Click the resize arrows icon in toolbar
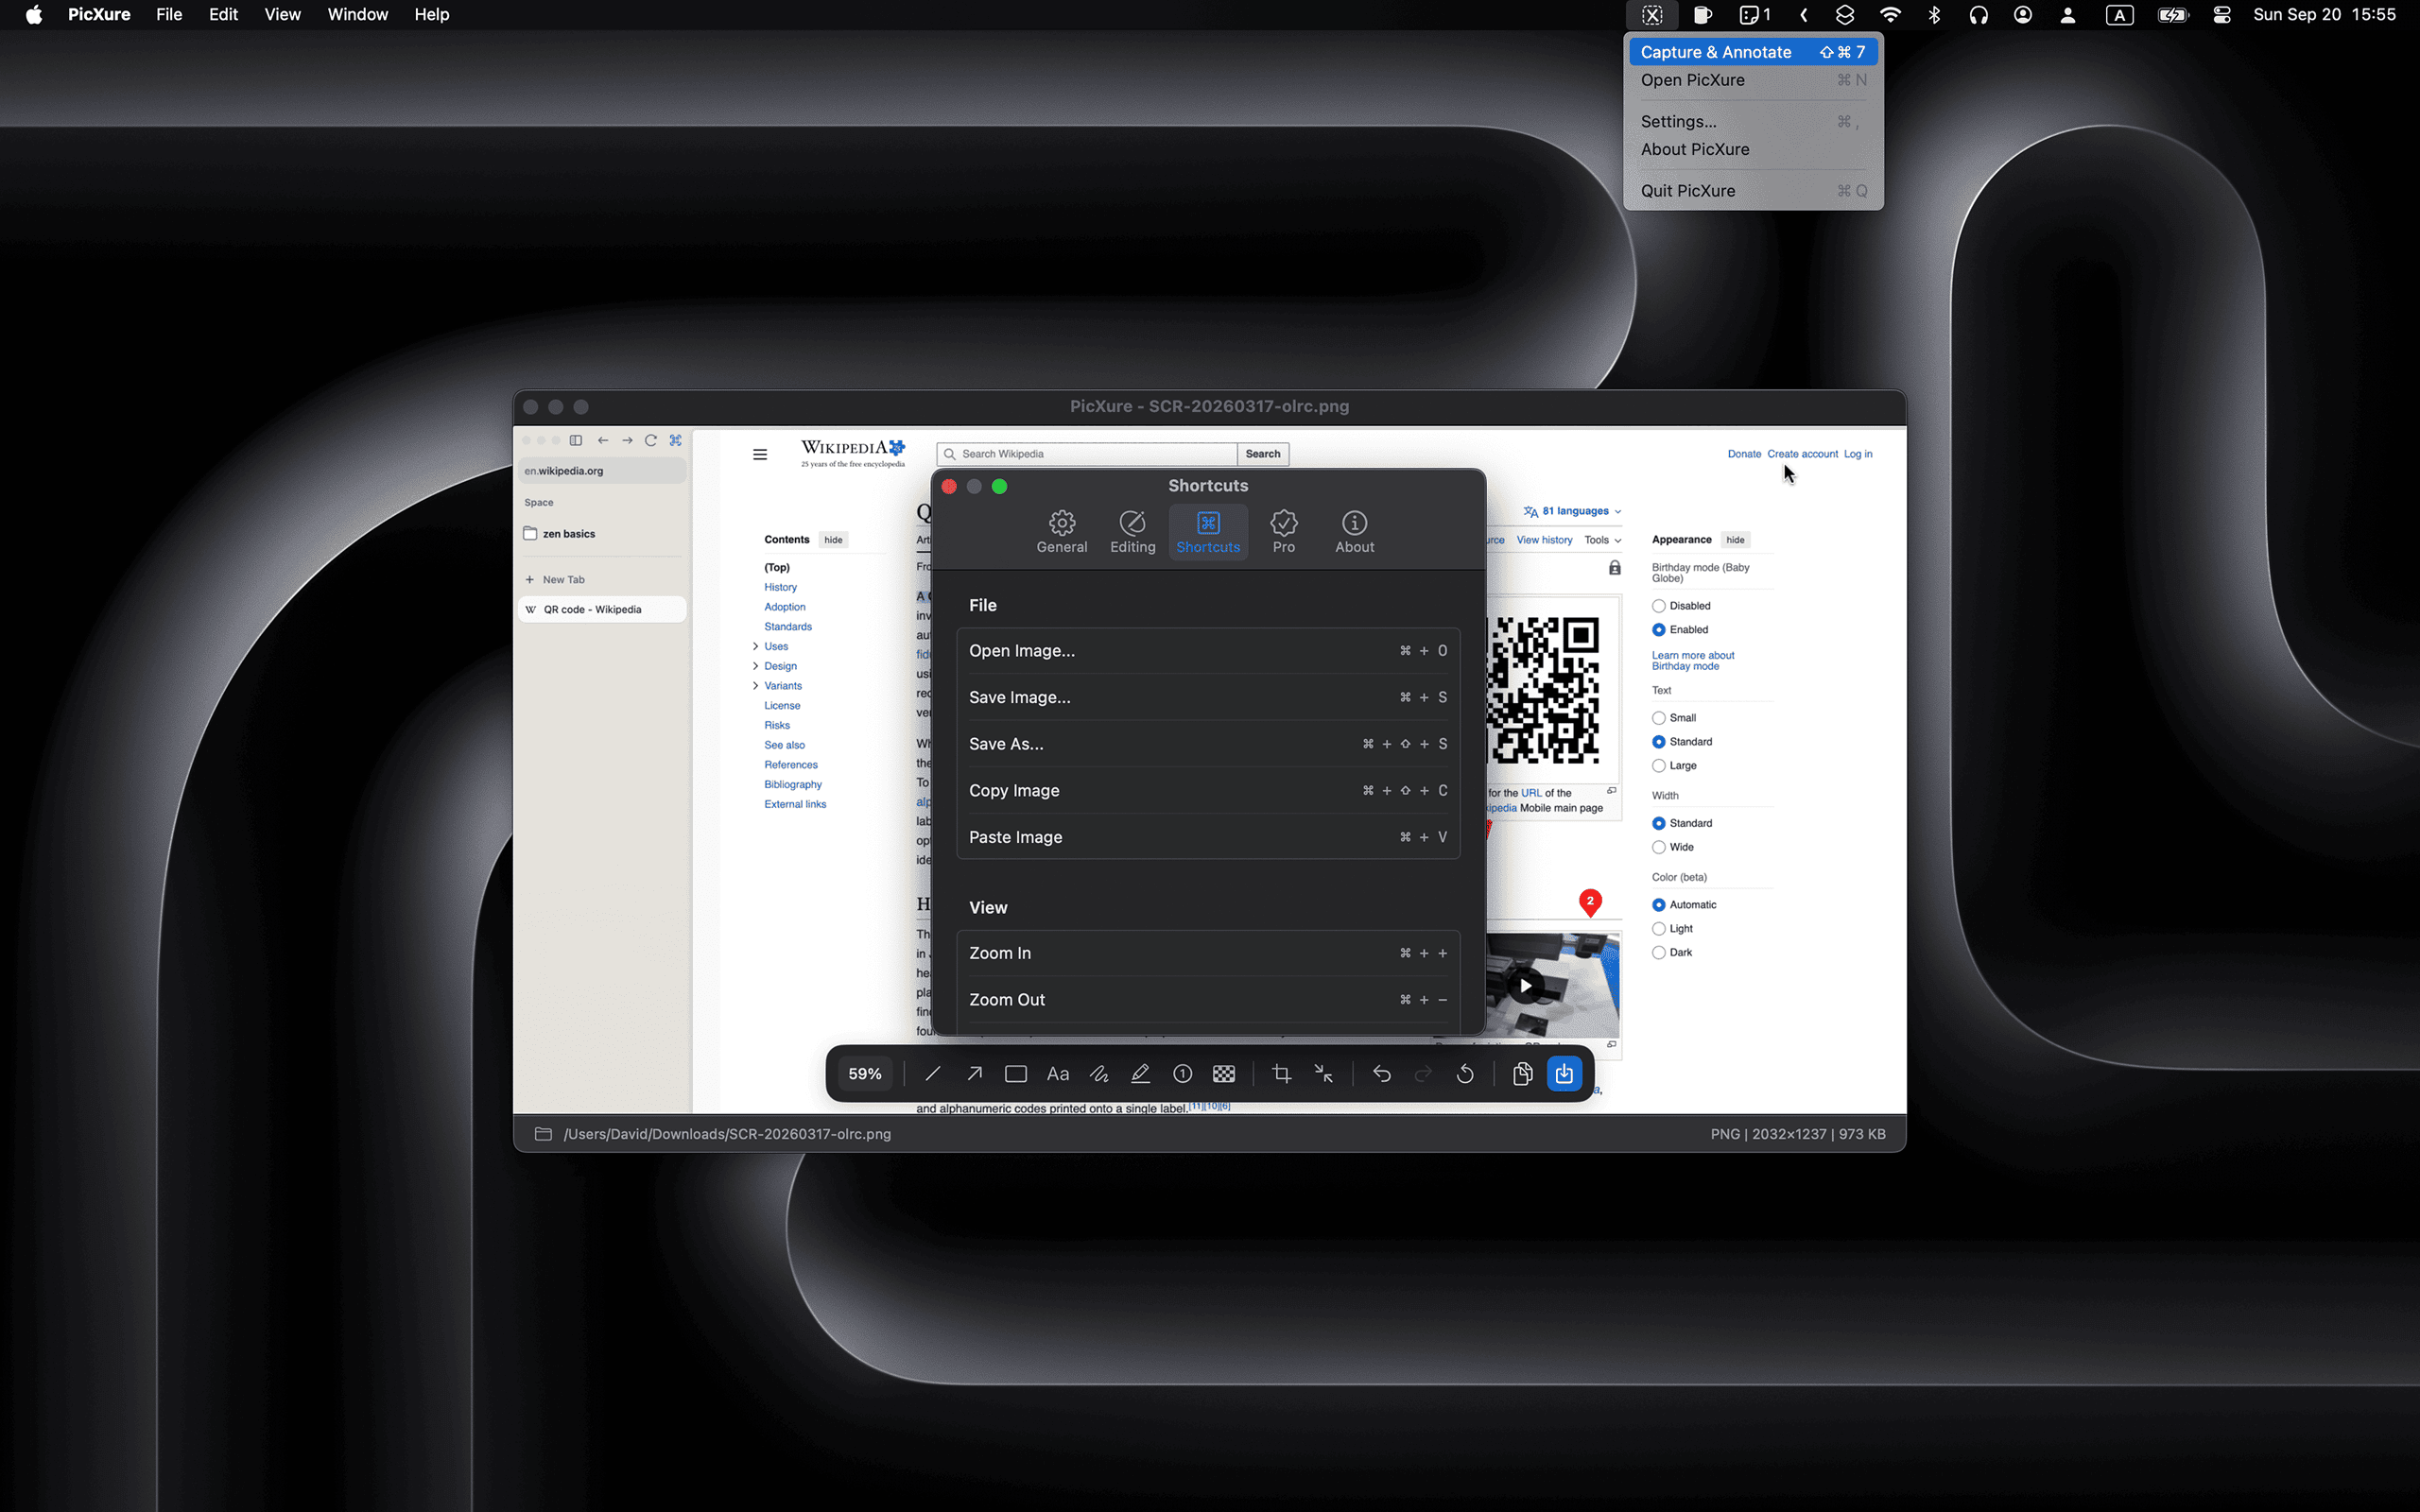Viewport: 2420px width, 1512px height. coord(1323,1073)
